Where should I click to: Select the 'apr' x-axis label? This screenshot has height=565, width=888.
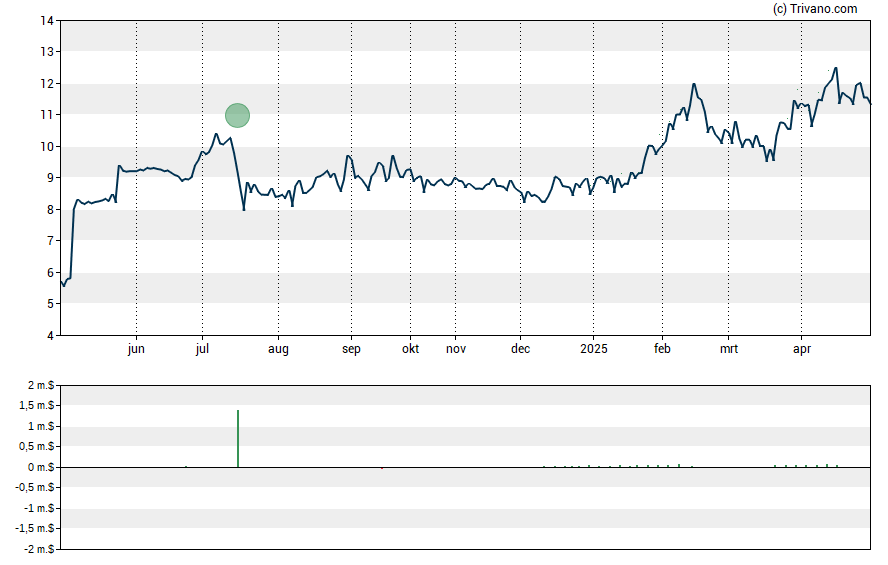tap(801, 349)
